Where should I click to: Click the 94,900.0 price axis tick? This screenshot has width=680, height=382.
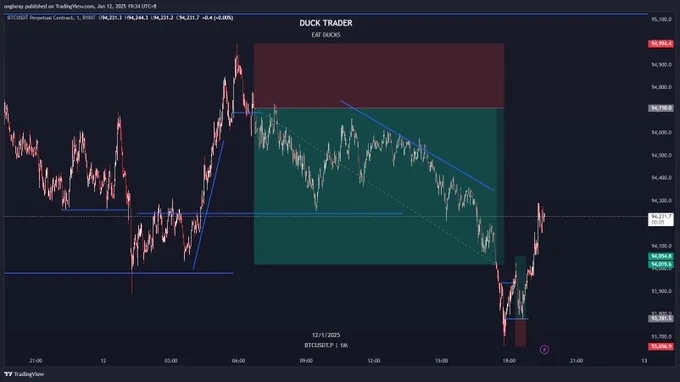661,65
